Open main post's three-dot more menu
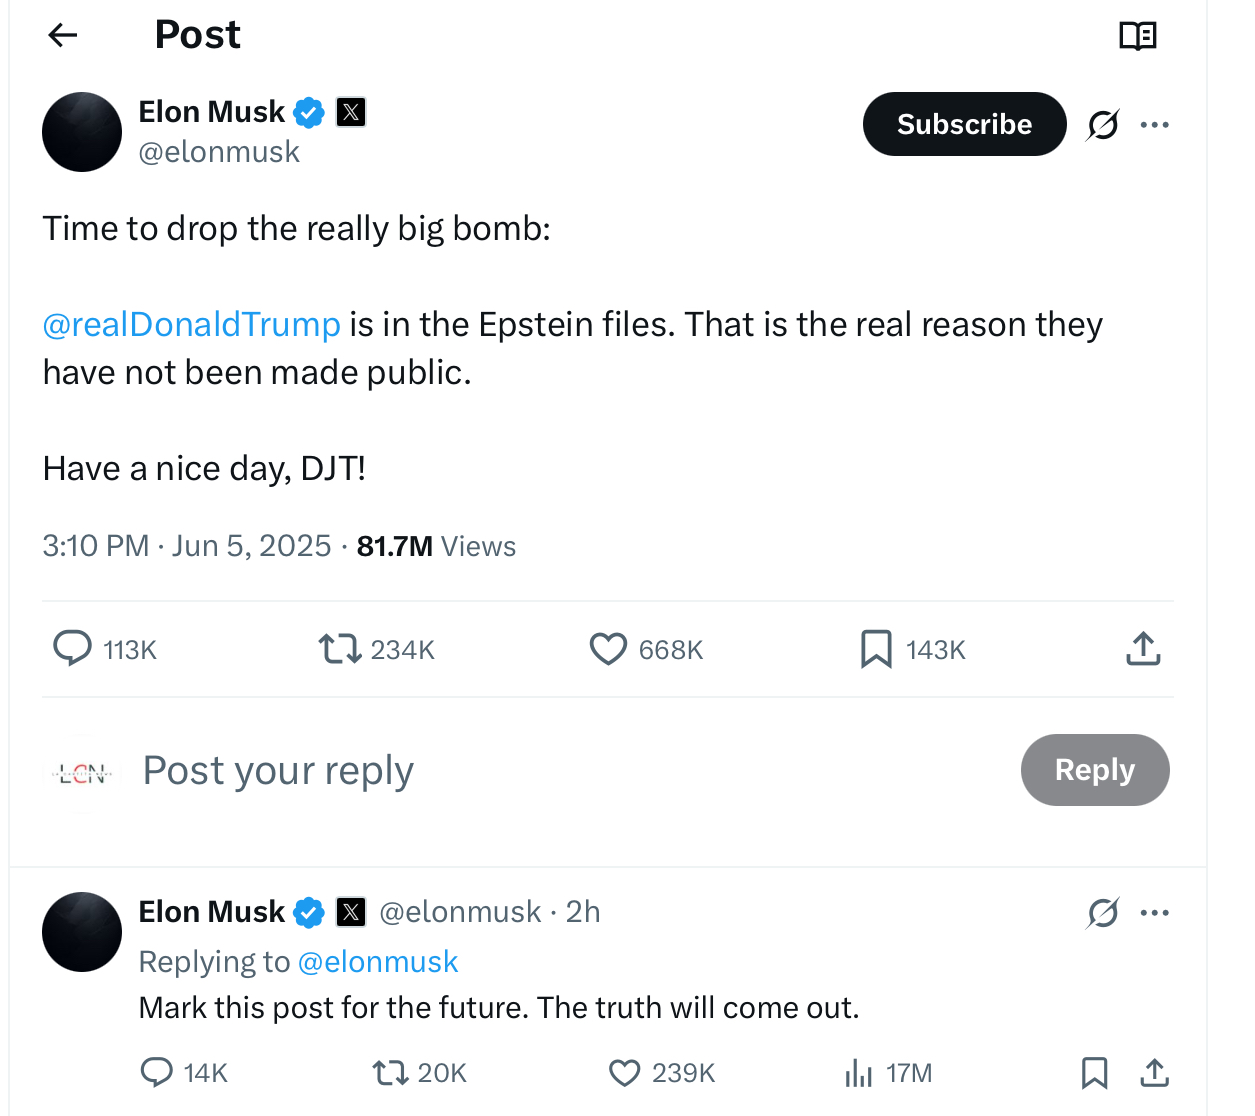Screen dimensions: 1255x1116 1154,125
